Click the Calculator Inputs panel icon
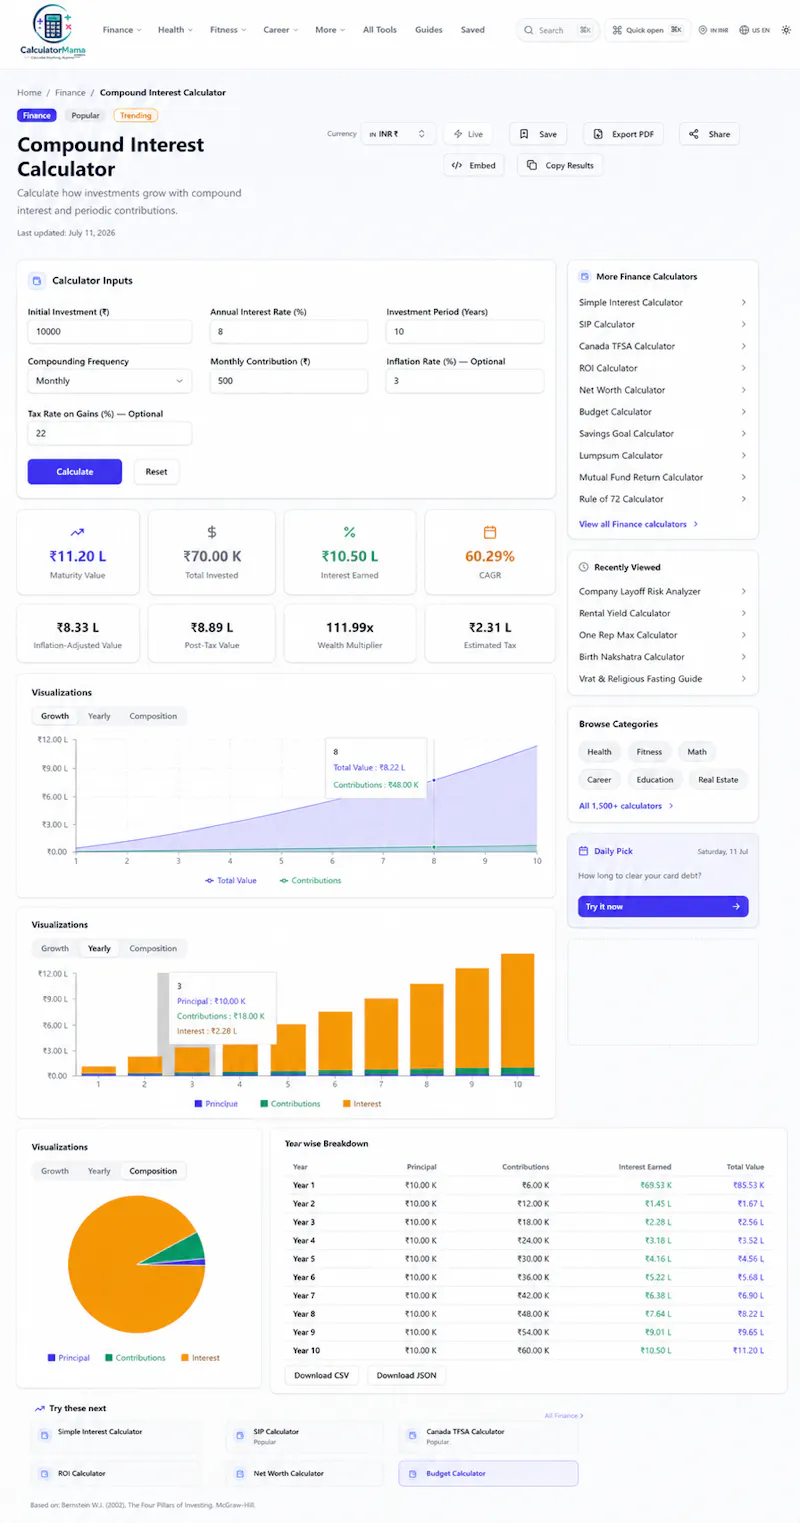This screenshot has height=1523, width=800. tap(36, 281)
